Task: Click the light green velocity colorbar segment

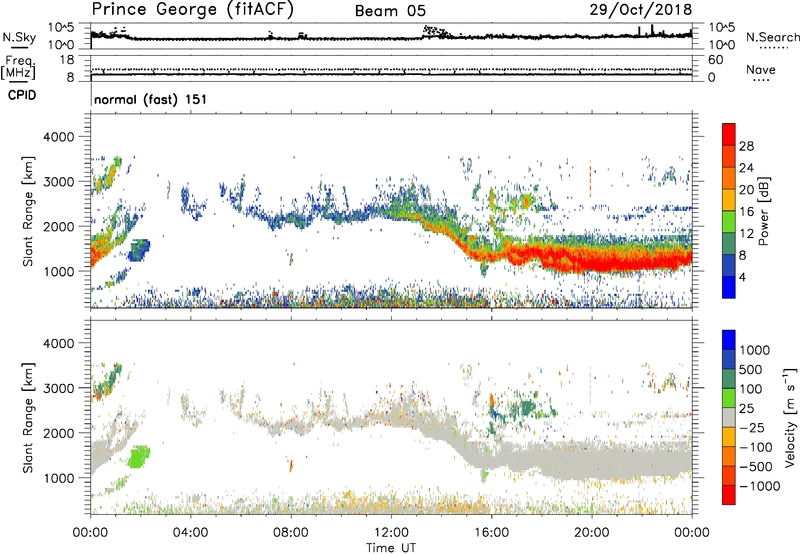Action: (729, 398)
